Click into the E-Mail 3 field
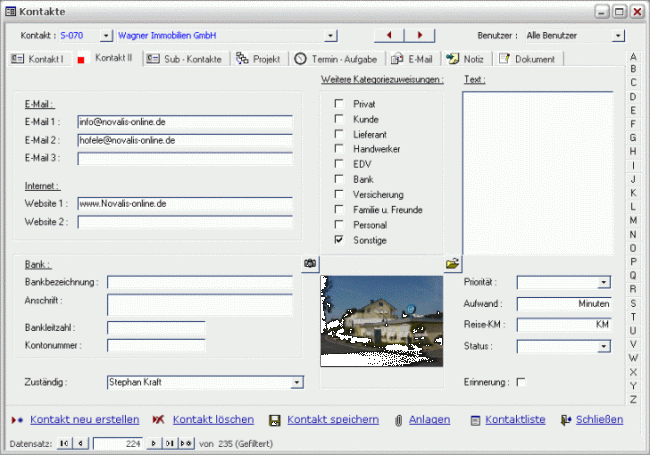Image resolution: width=650 pixels, height=455 pixels. tap(185, 158)
